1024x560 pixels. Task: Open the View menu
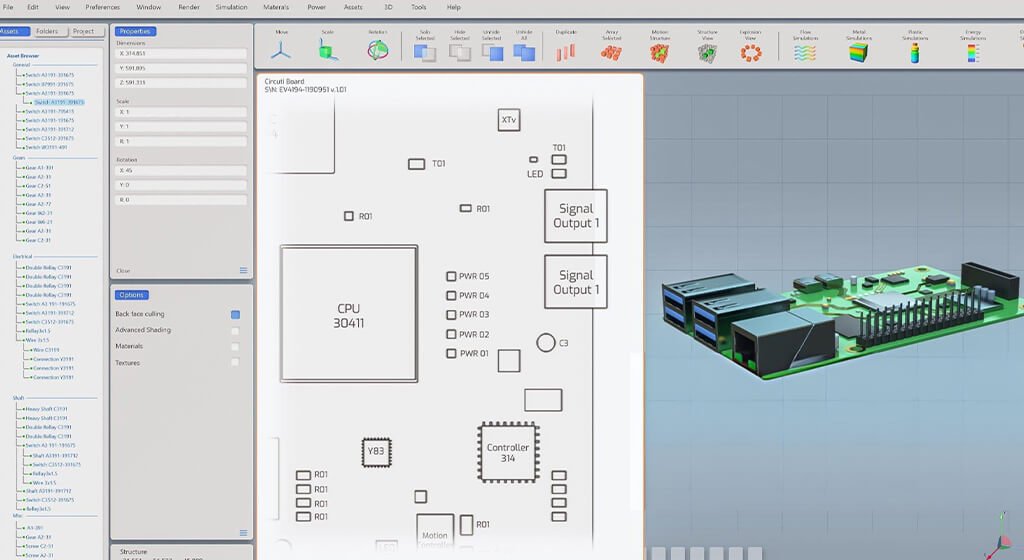[62, 7]
